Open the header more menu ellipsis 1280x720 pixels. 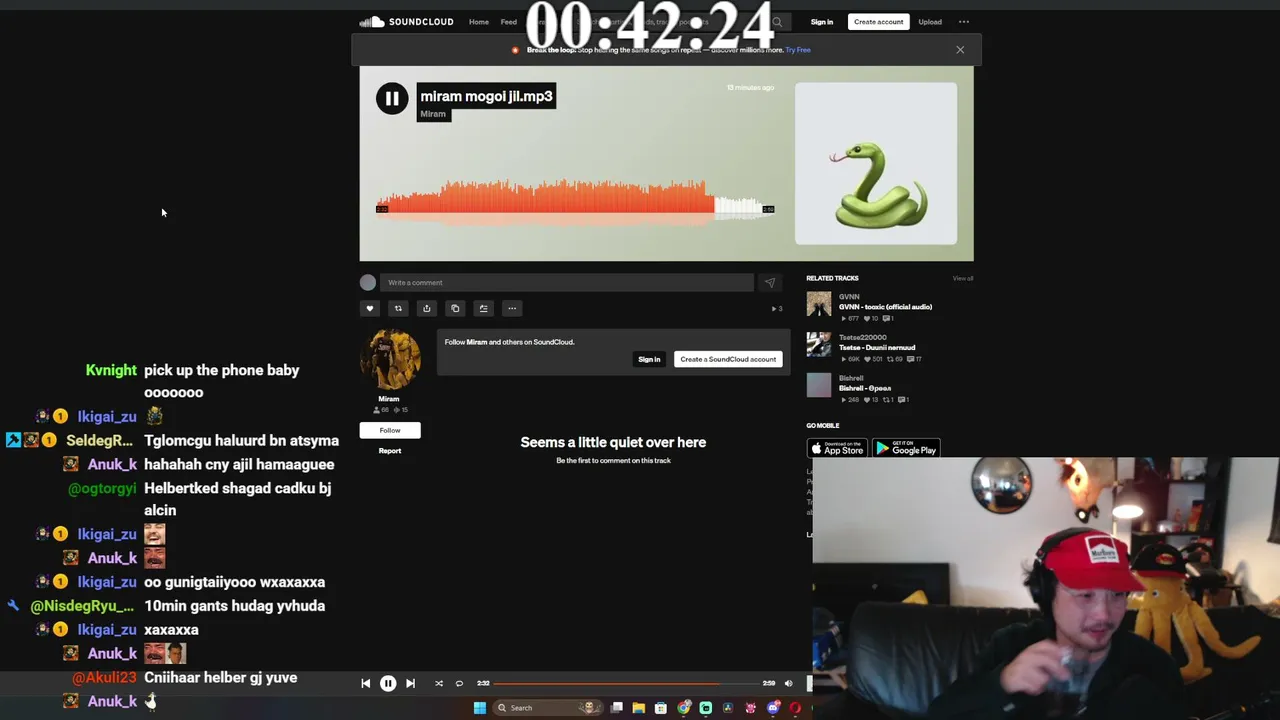click(964, 22)
